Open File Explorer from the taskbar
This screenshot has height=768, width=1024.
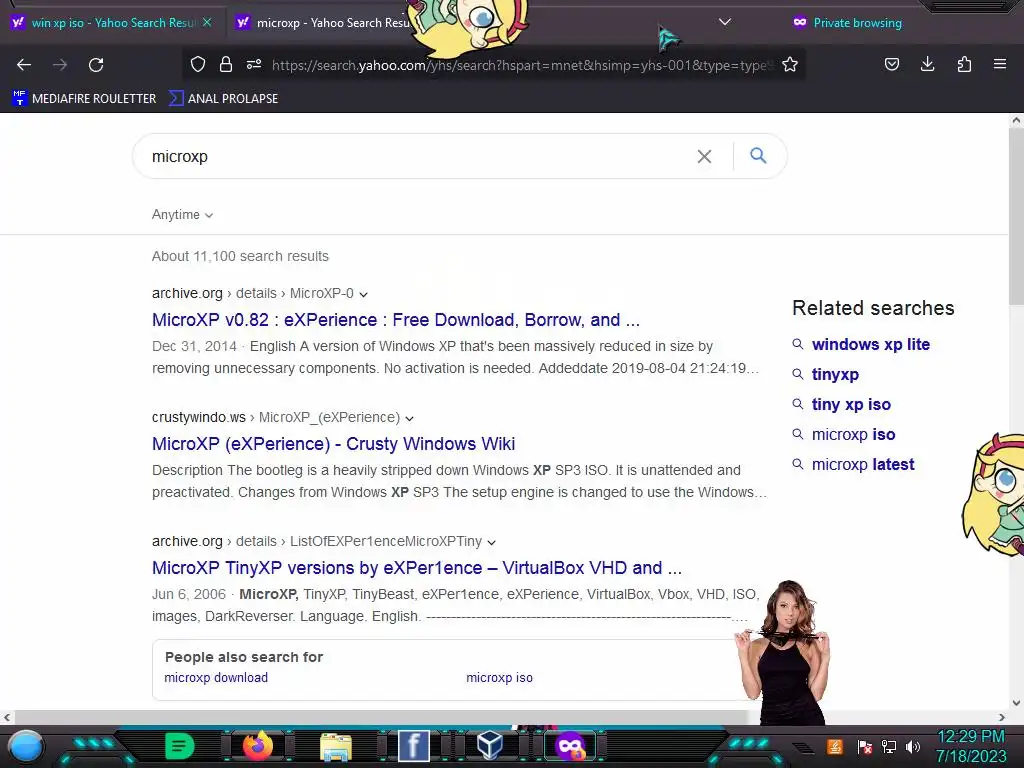point(336,747)
